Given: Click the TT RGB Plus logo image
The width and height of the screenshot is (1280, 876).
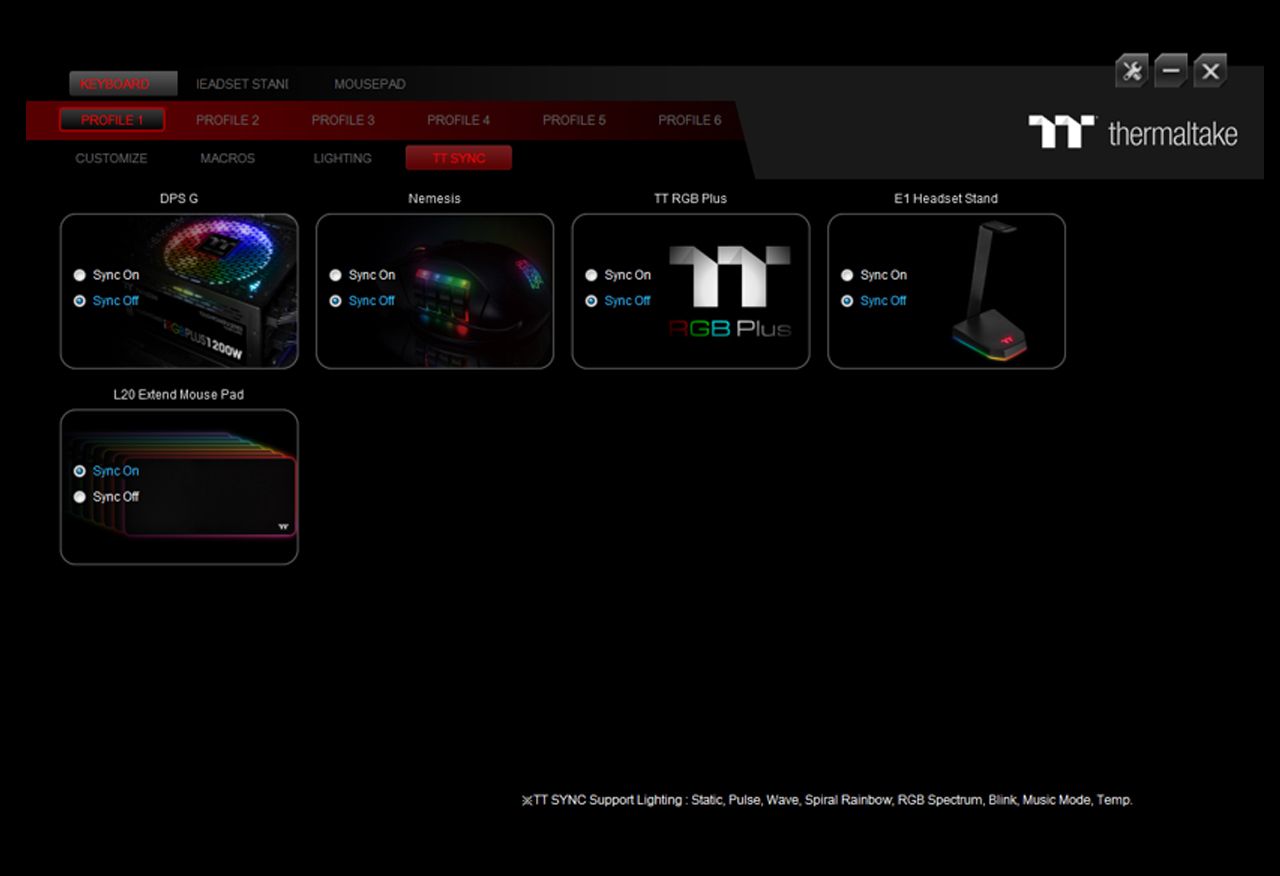Looking at the screenshot, I should pos(730,291).
